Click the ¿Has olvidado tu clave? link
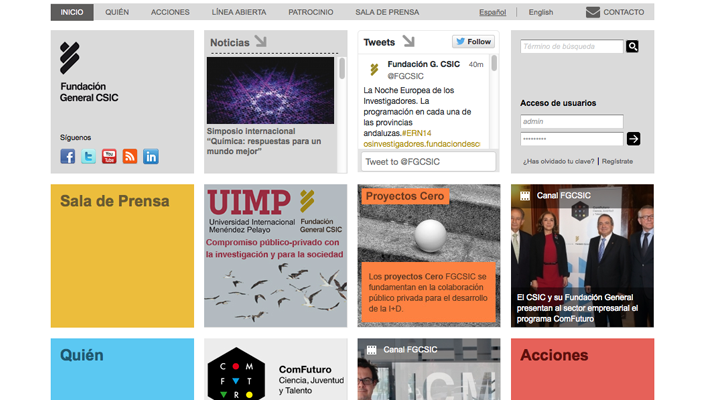This screenshot has width=701, height=400. pos(558,161)
